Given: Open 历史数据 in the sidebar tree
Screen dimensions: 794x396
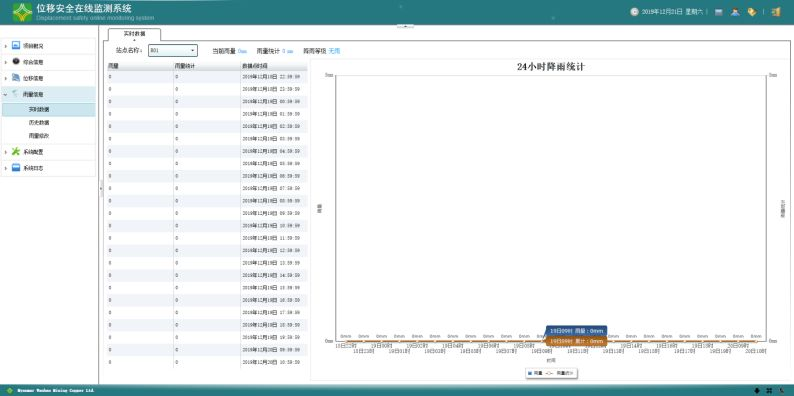Looking at the screenshot, I should point(39,123).
